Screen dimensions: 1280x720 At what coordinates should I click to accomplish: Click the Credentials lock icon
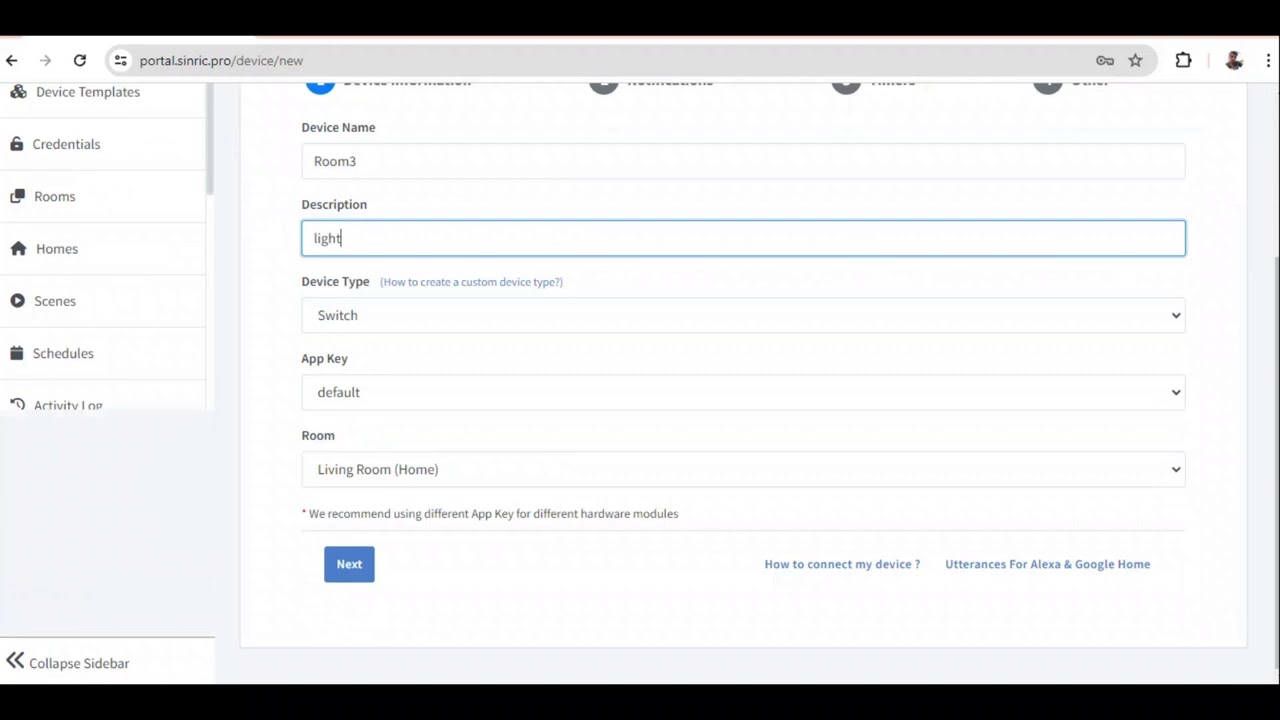coord(17,144)
